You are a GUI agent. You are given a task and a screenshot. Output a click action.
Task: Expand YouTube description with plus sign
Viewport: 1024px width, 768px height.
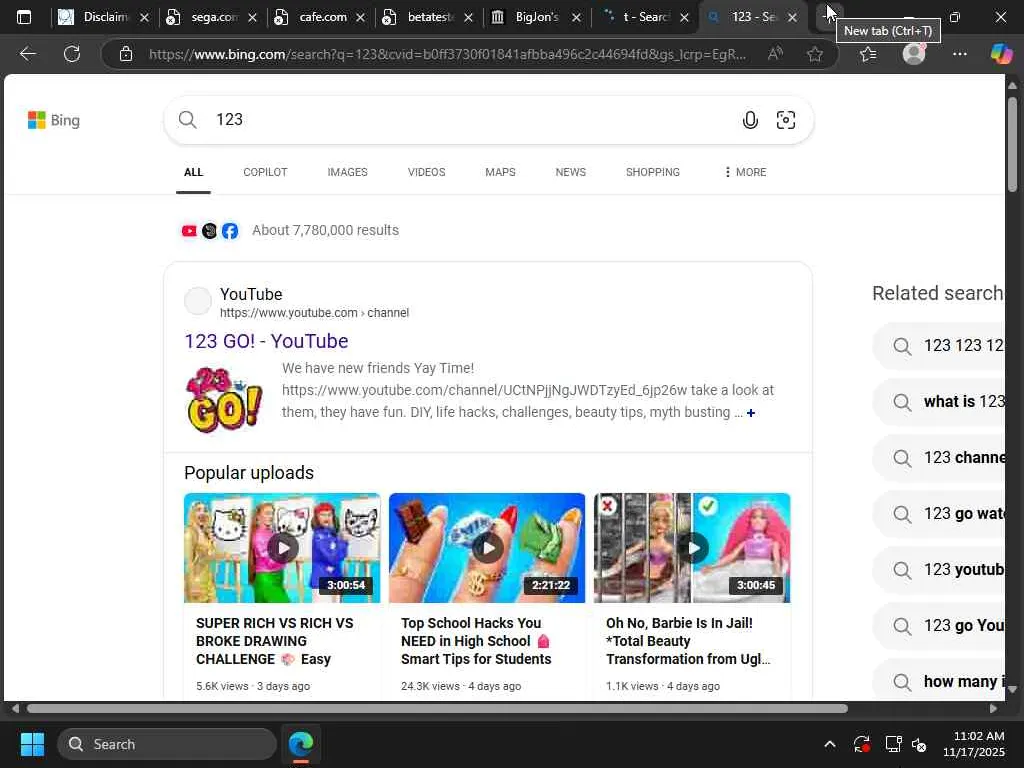[x=751, y=413]
